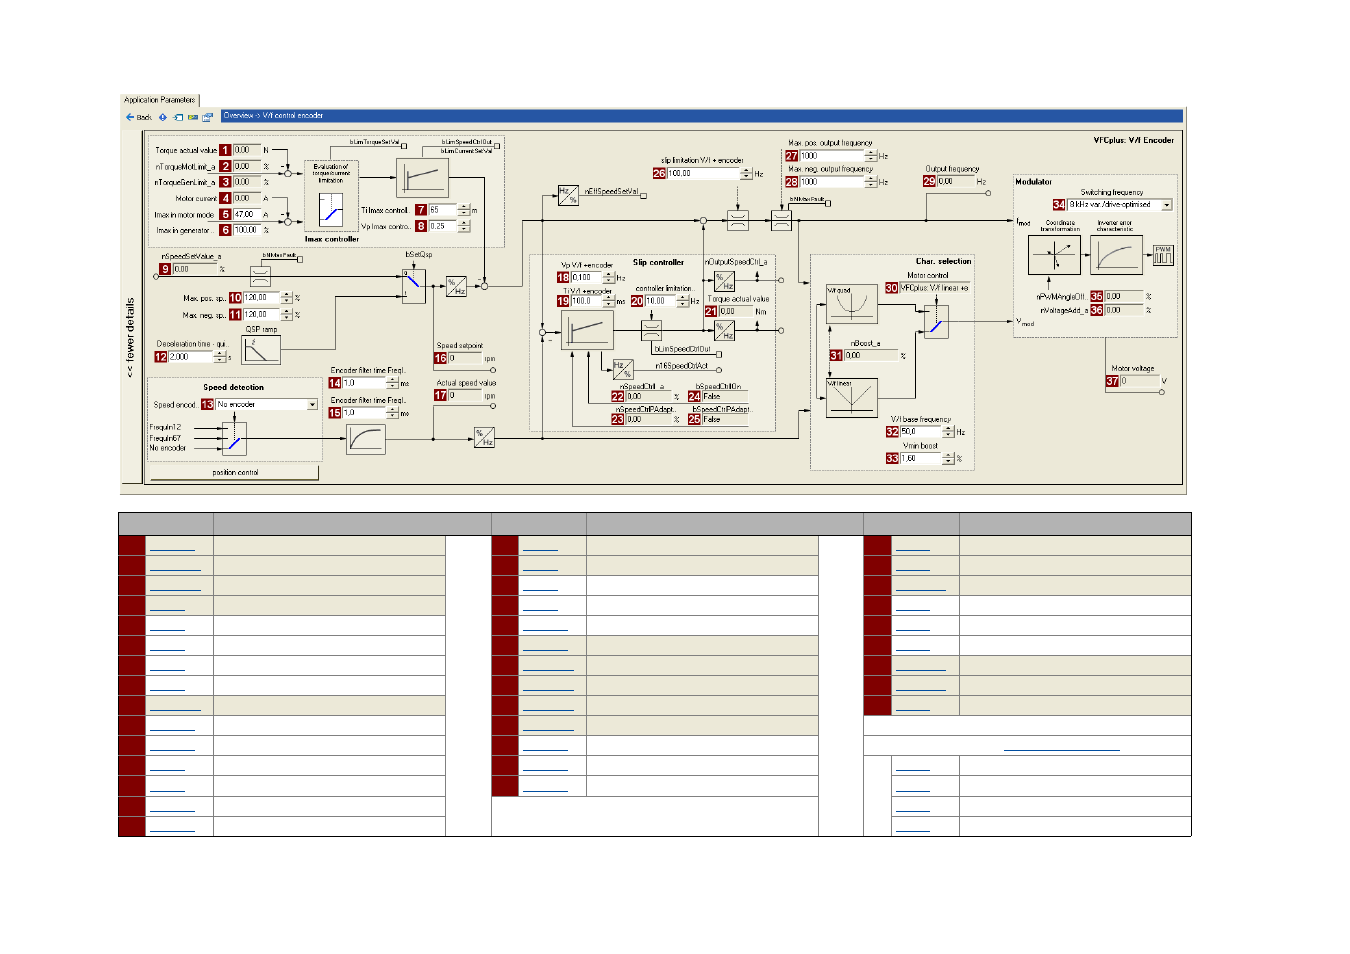Open the V/f quad characteristic block
This screenshot has width=1350, height=954.
[851, 304]
